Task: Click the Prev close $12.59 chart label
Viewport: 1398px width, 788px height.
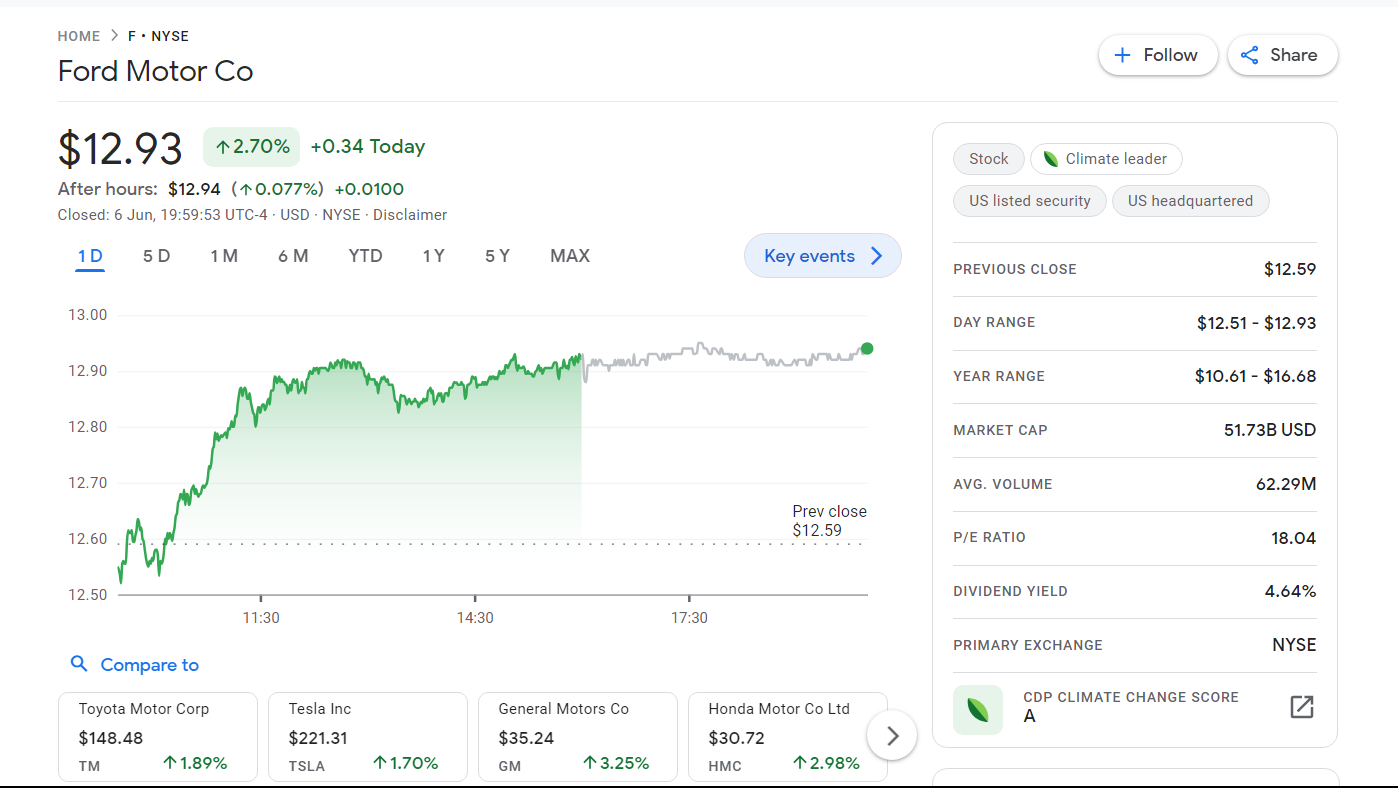Action: [x=829, y=521]
